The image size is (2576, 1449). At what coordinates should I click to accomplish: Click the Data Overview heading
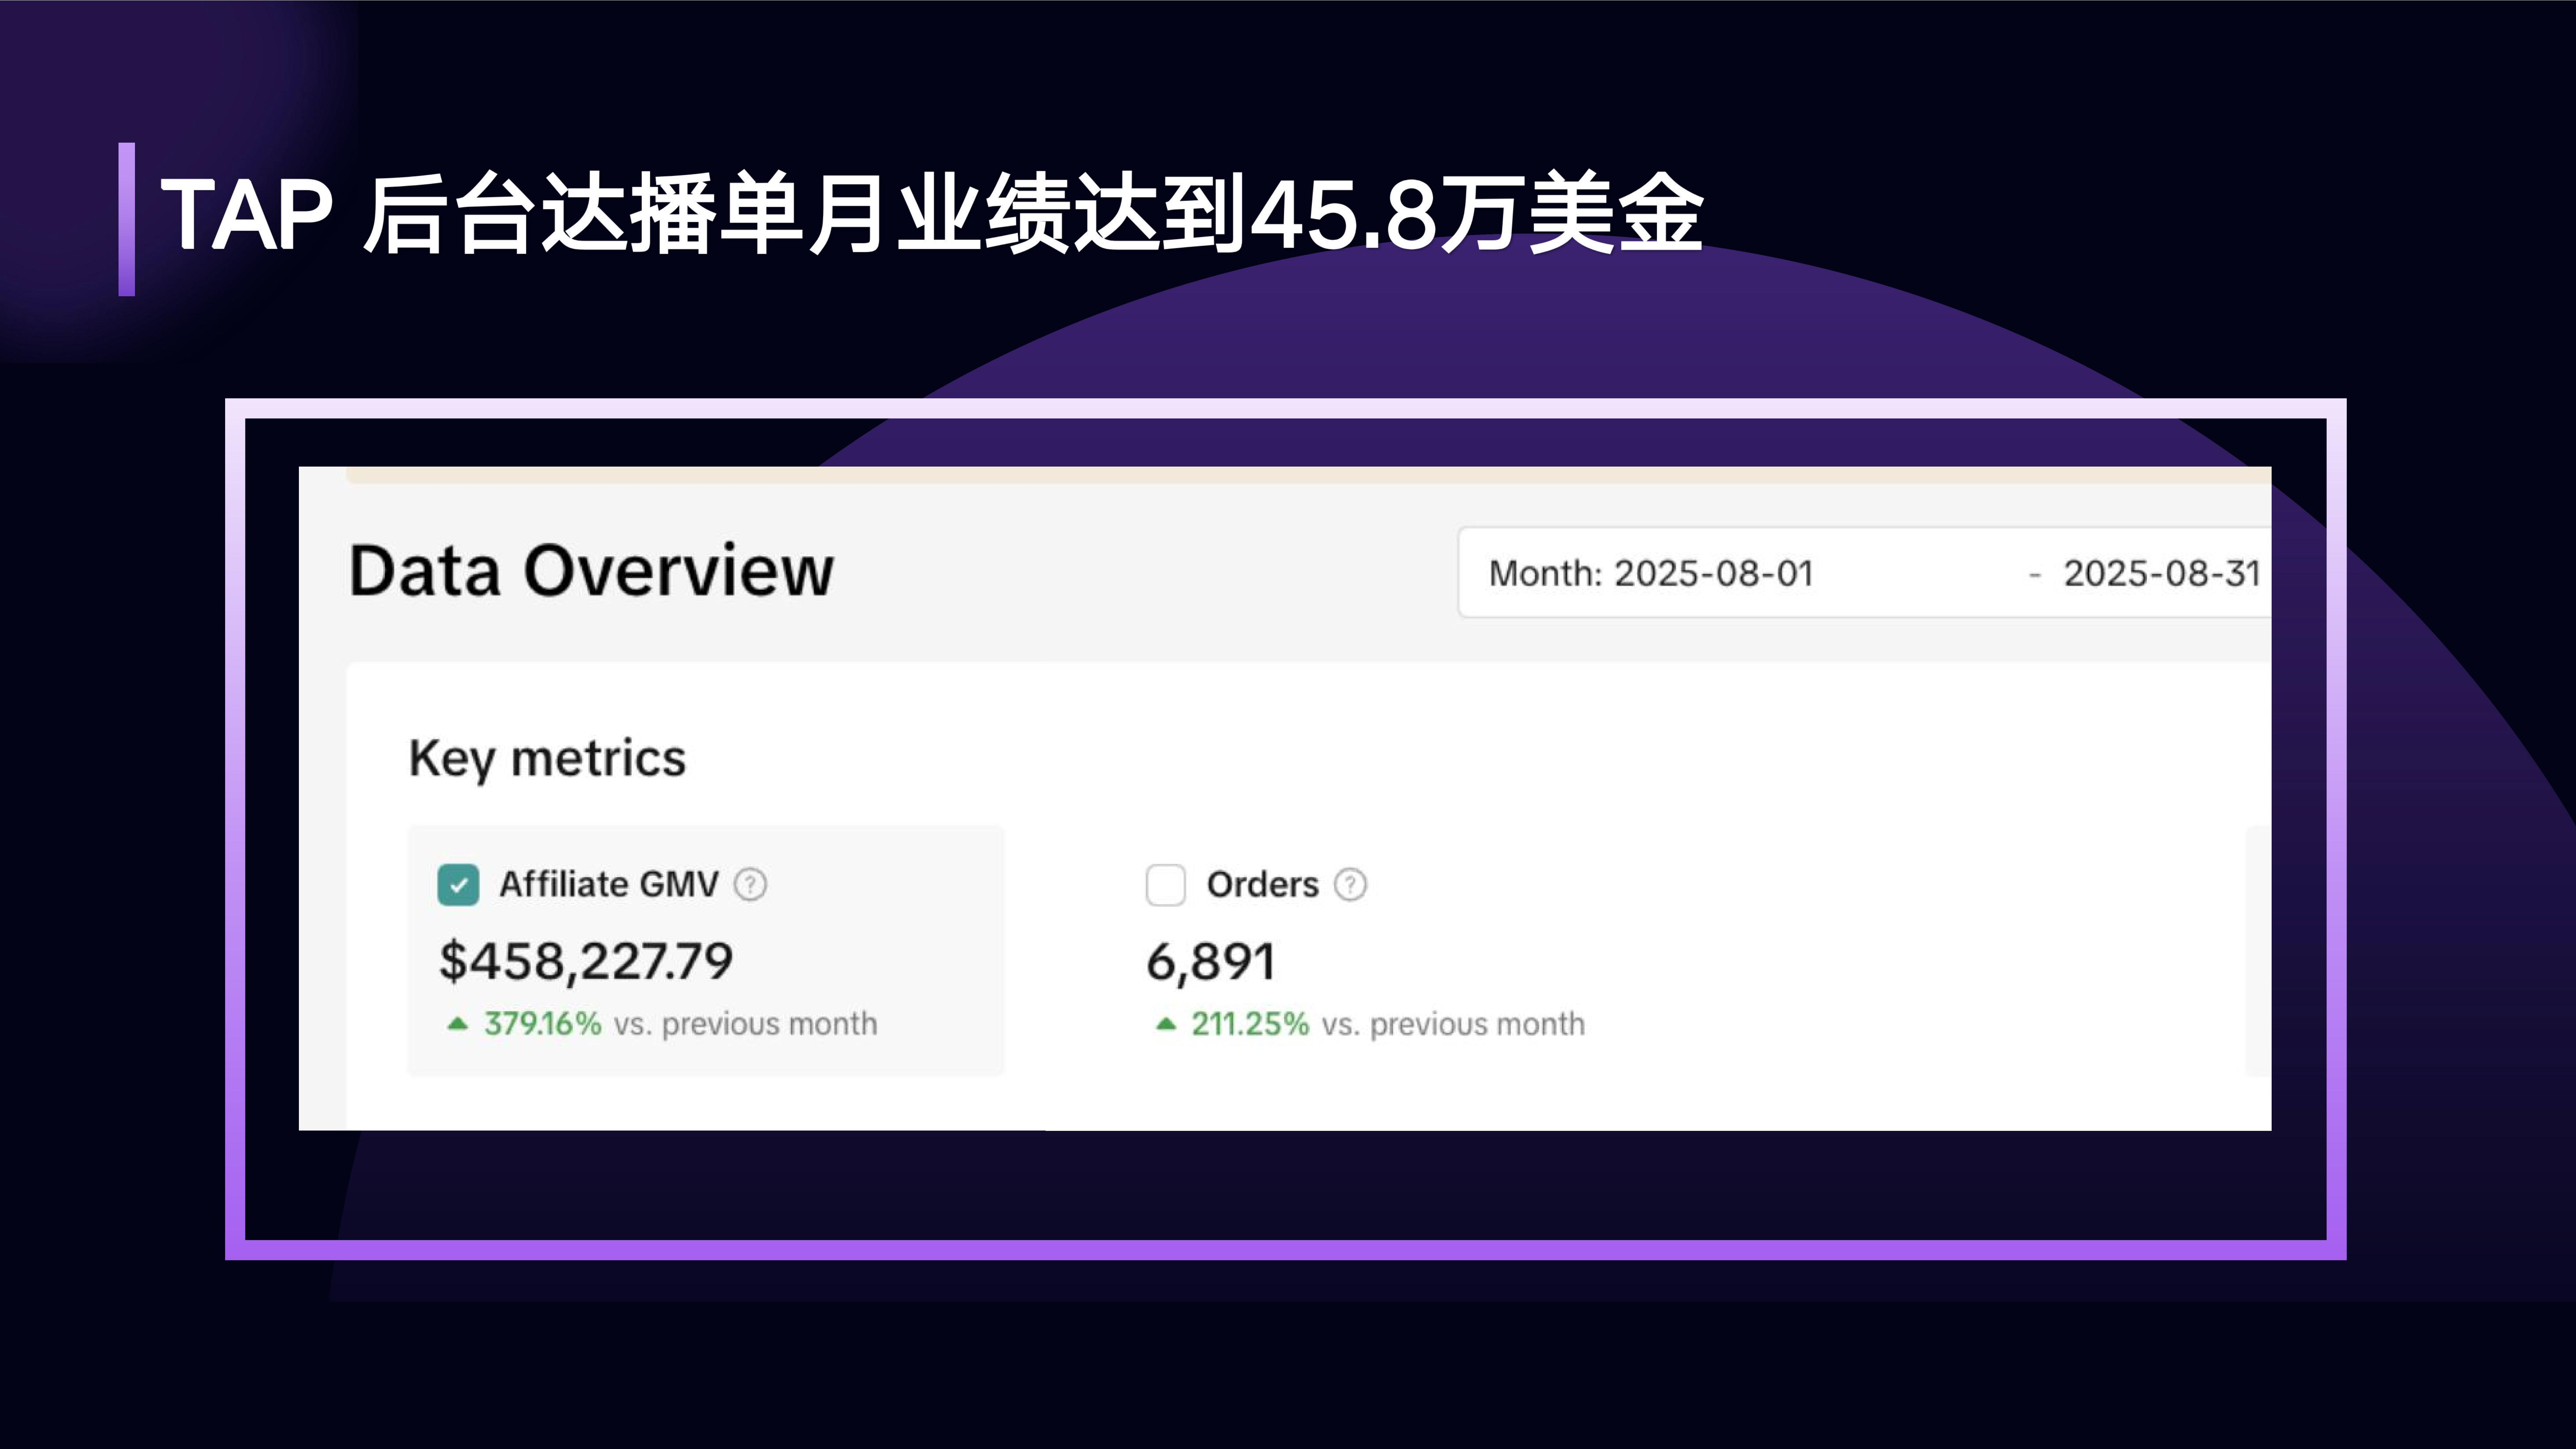591,571
